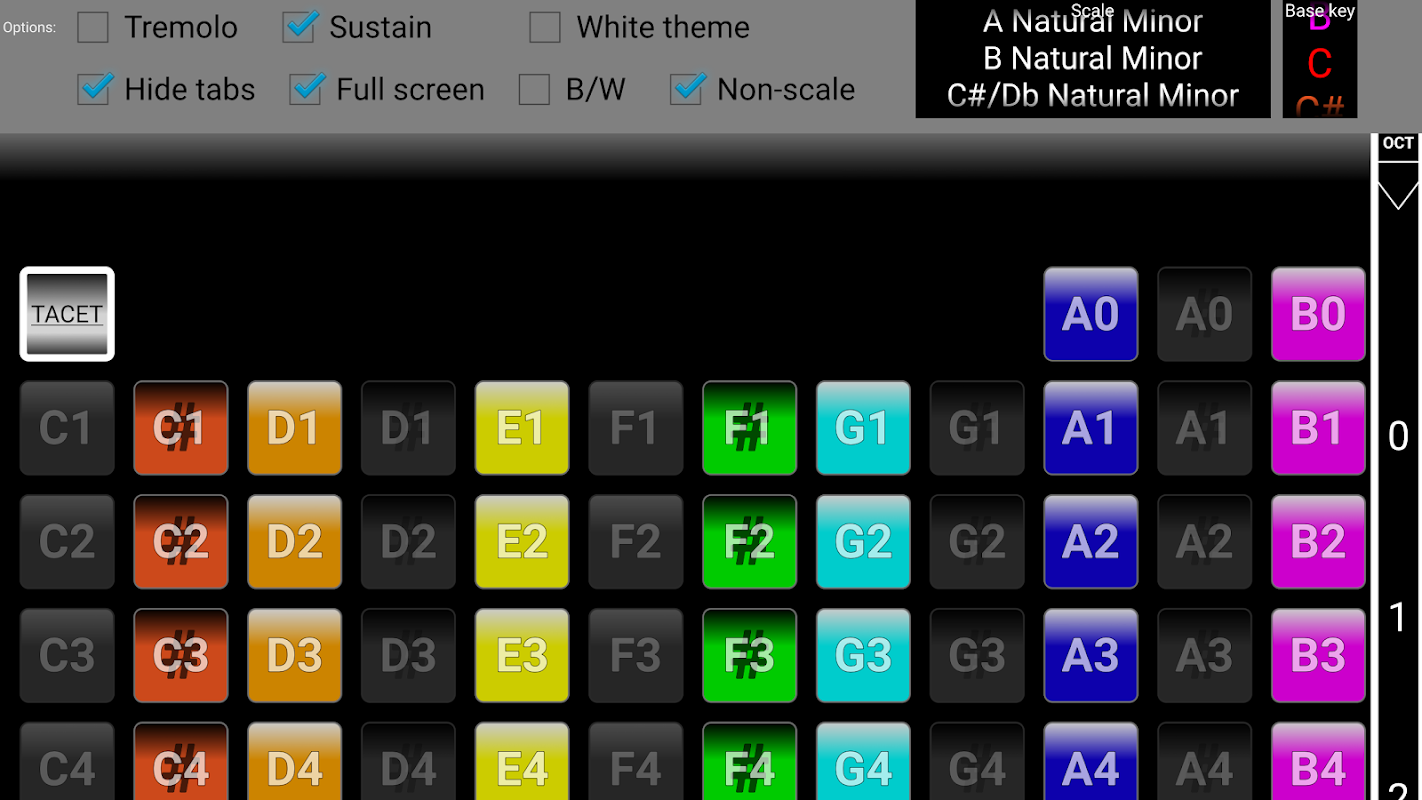The width and height of the screenshot is (1422, 800).
Task: Tap the gray F1 pad
Action: [x=636, y=428]
